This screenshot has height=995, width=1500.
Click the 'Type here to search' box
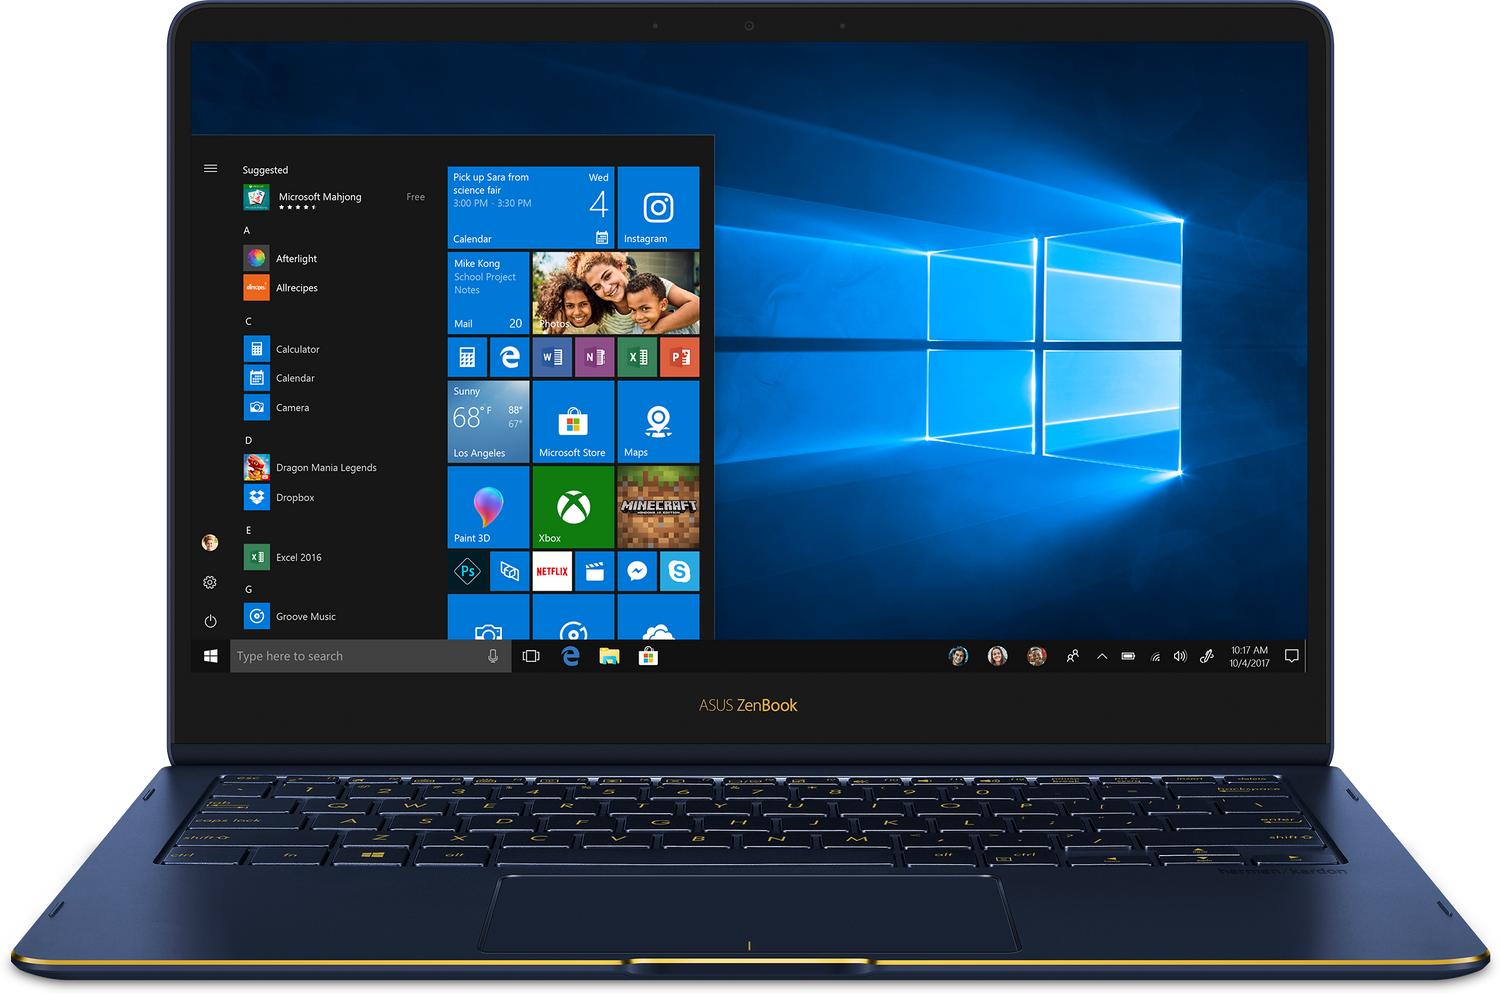coord(355,657)
